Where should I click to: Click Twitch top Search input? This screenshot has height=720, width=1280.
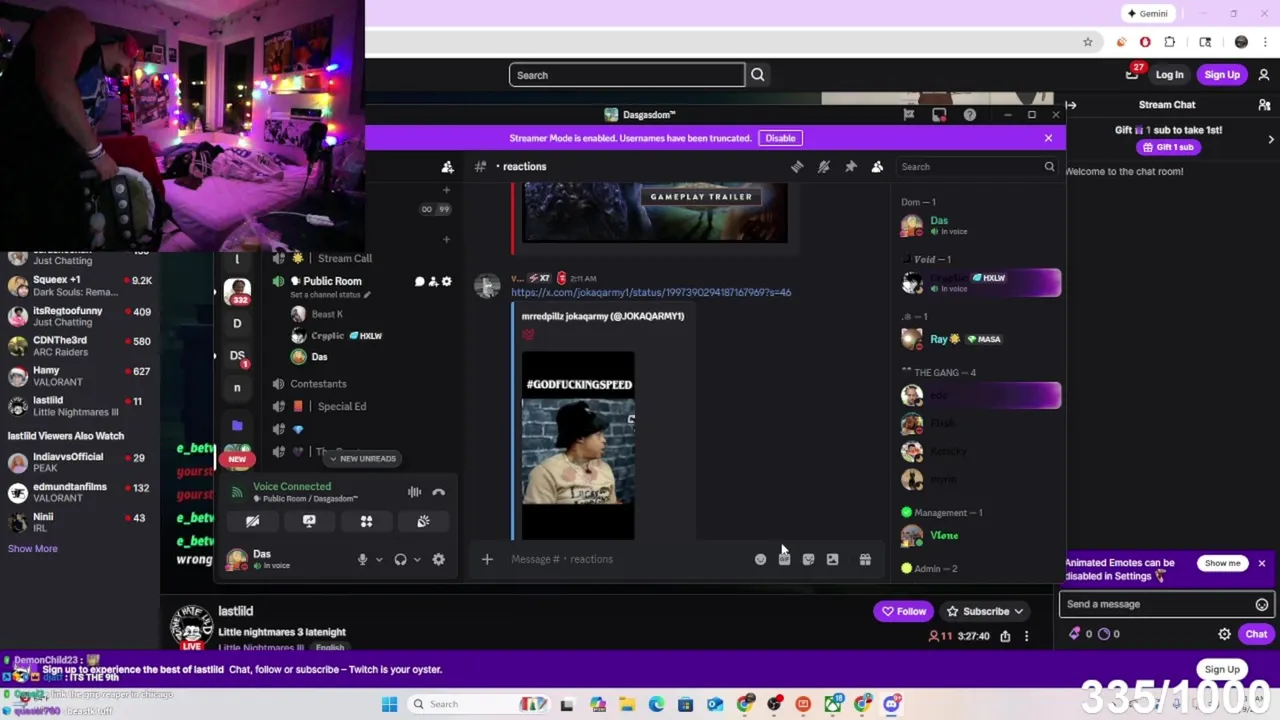pyautogui.click(x=627, y=75)
